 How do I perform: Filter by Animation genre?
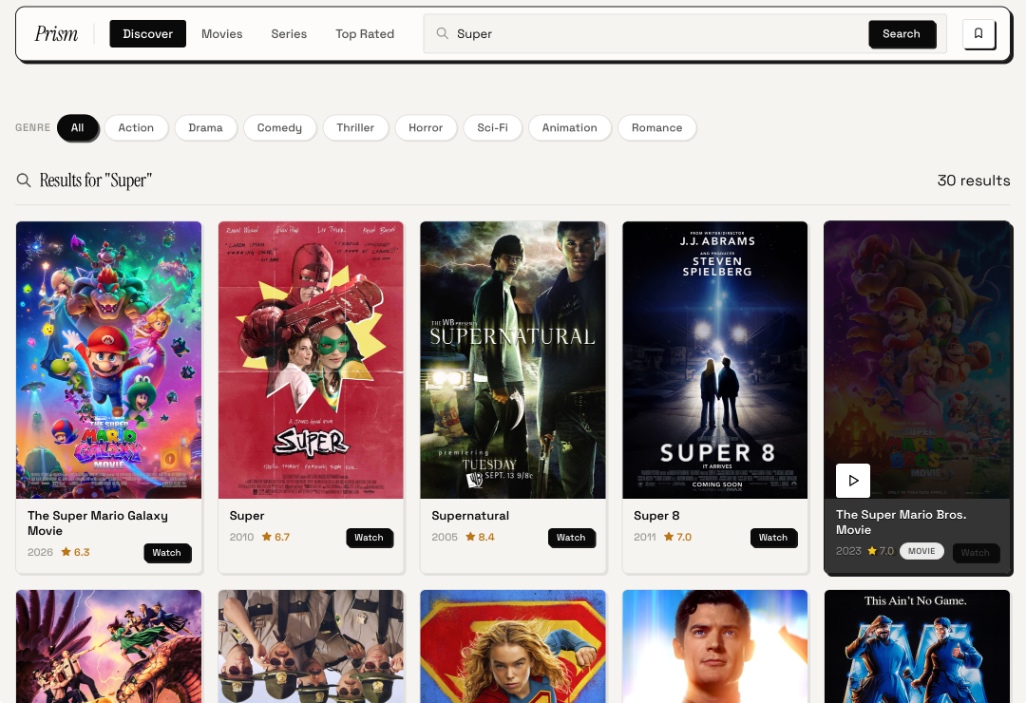[x=569, y=128]
